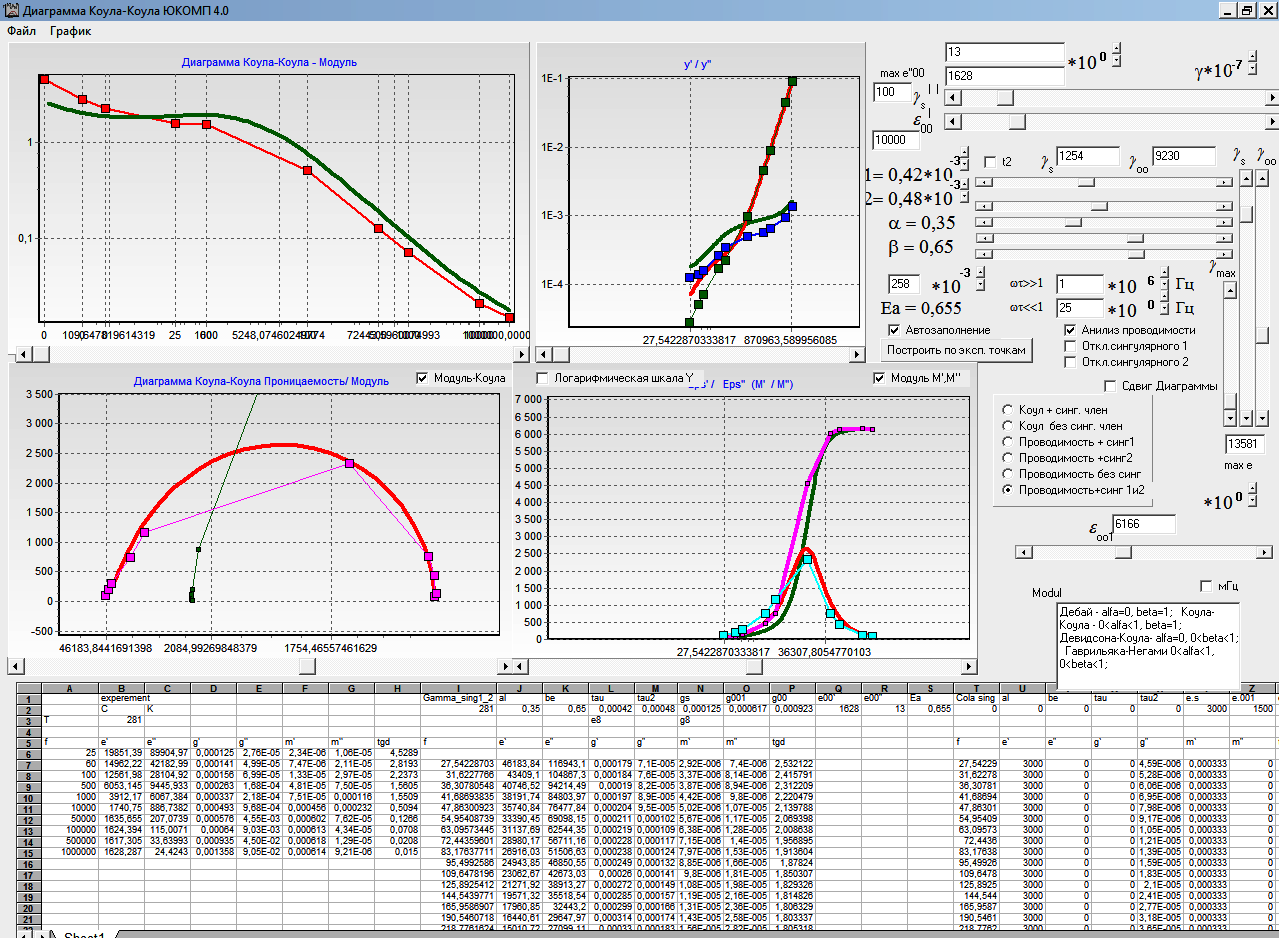The height and width of the screenshot is (938, 1282).
Task: Click left scroll arrow under the y'/y" chart
Action: [544, 353]
